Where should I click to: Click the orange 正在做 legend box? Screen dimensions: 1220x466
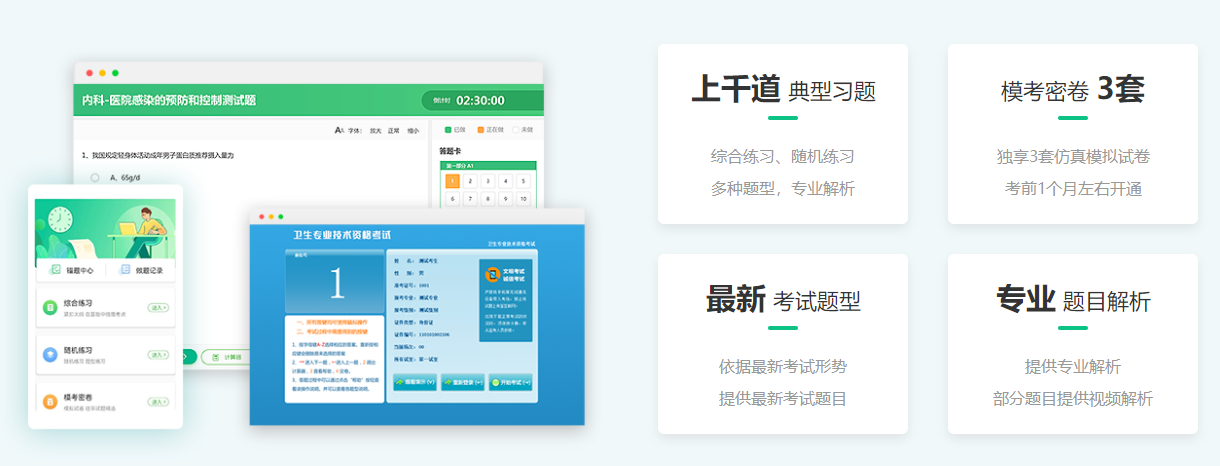coord(481,129)
